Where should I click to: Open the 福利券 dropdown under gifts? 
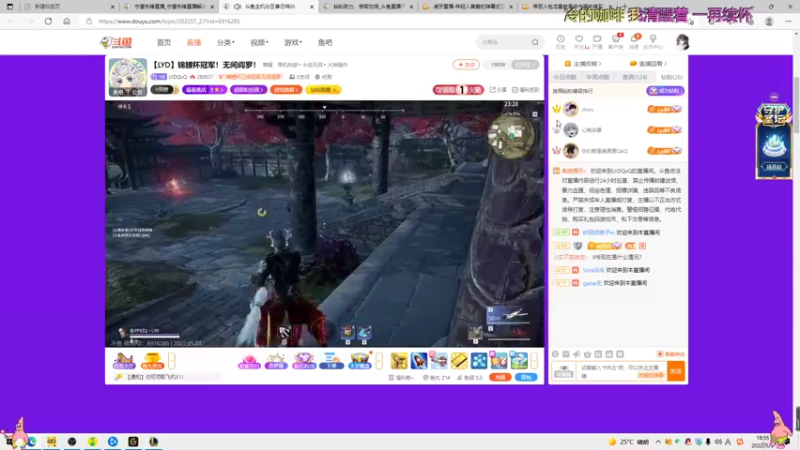(401, 378)
